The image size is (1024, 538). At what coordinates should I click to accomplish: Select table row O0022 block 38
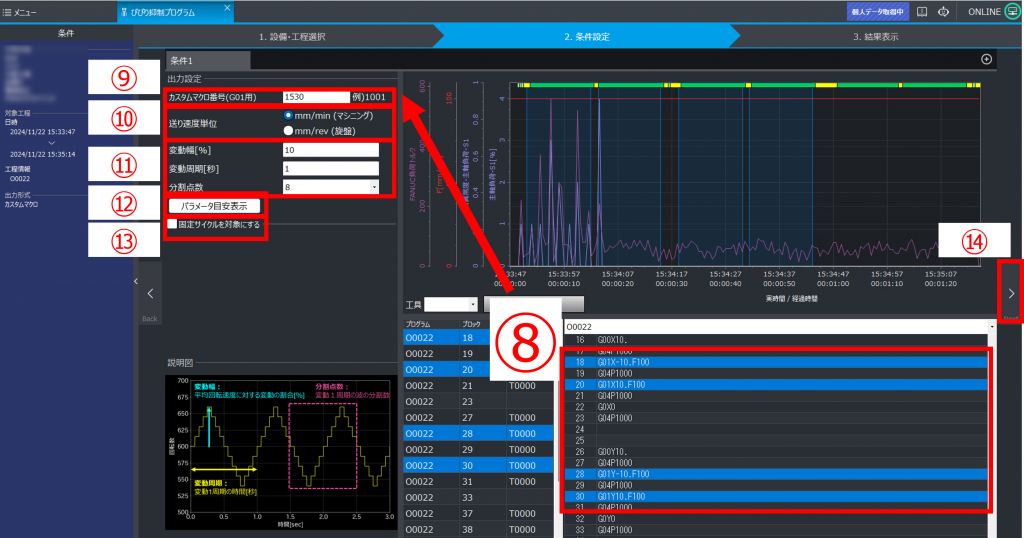tap(479, 530)
